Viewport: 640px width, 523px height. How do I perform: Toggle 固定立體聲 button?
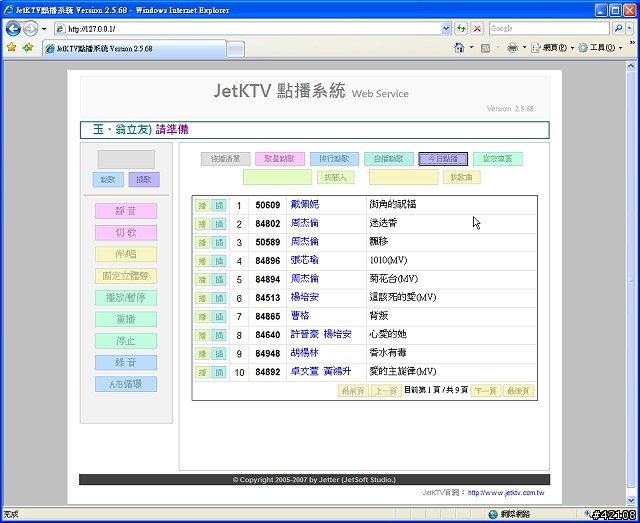tap(126, 276)
